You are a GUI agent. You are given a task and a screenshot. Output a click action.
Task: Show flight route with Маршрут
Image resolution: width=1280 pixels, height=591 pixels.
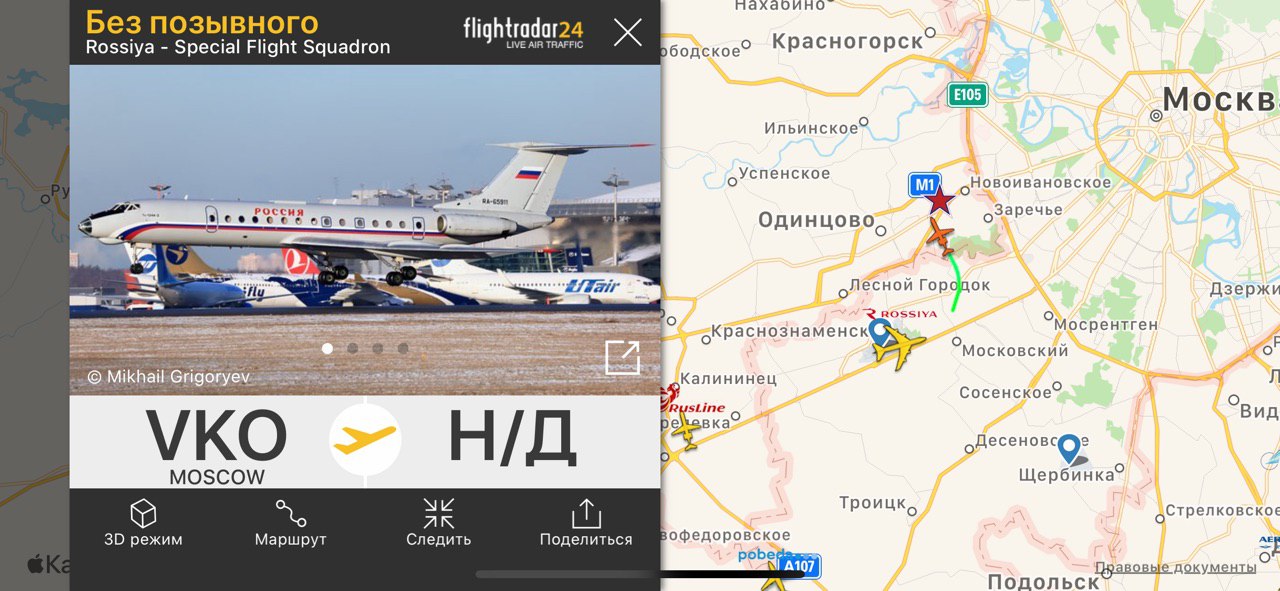[x=291, y=524]
